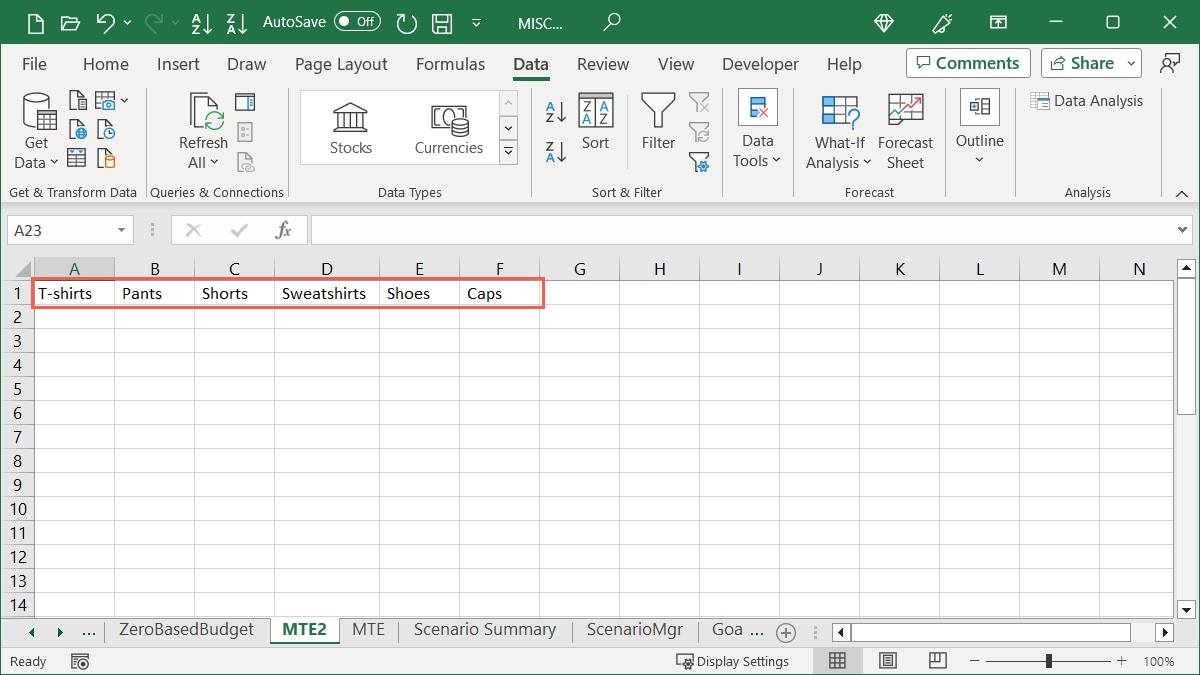Open the Comments panel
Image resolution: width=1200 pixels, height=675 pixels.
click(967, 62)
